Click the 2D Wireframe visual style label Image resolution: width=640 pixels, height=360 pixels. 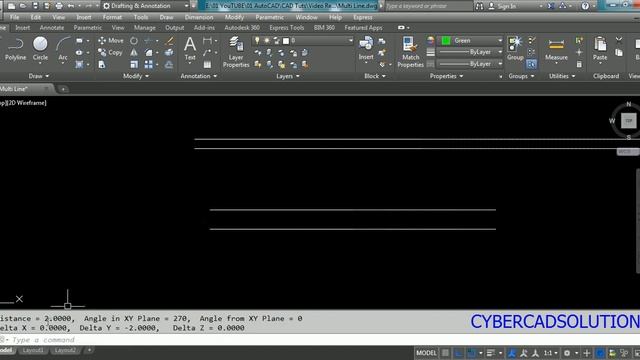pos(27,103)
